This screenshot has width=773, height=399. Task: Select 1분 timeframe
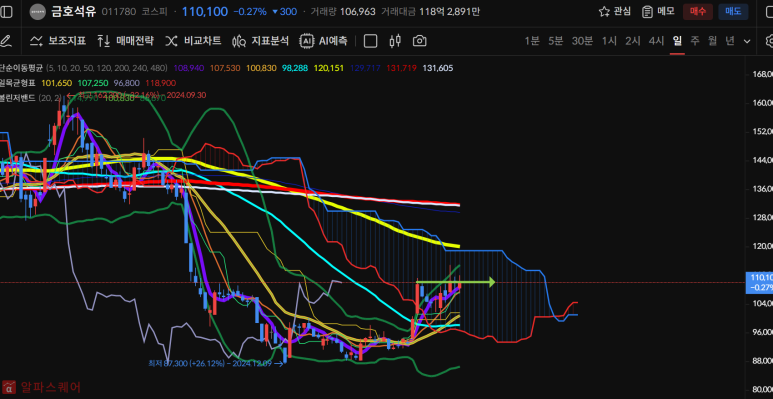tap(532, 41)
